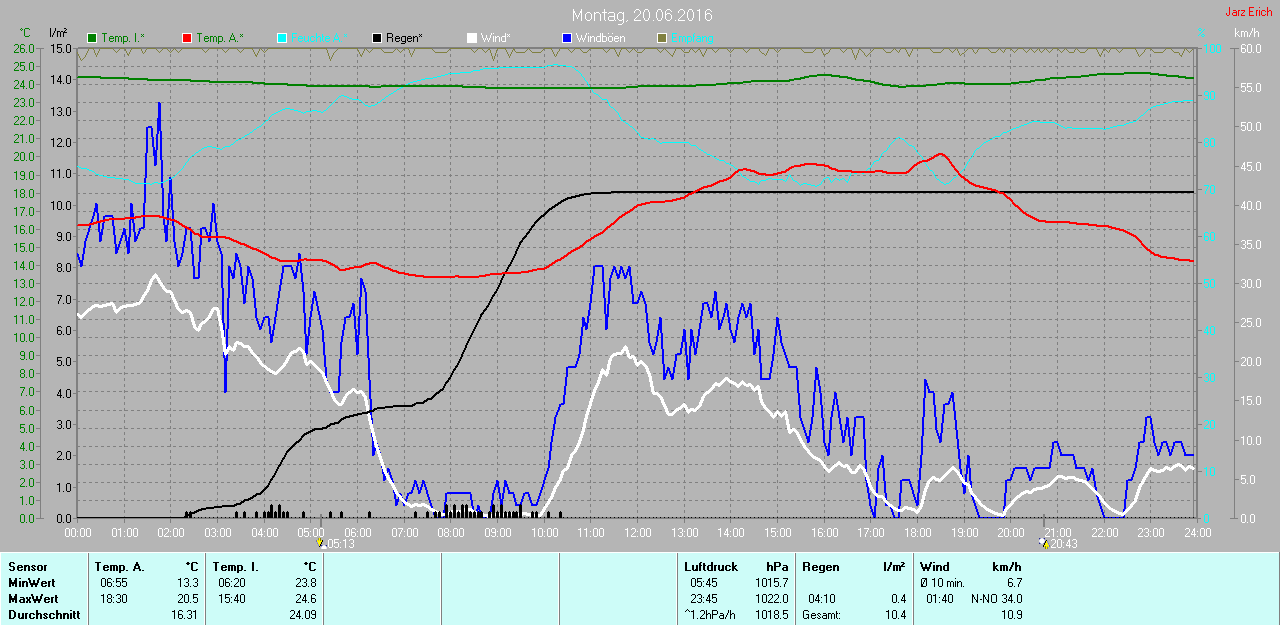This screenshot has width=1280, height=625.
Task: Select the MaxWert row label
Action: click(33, 599)
